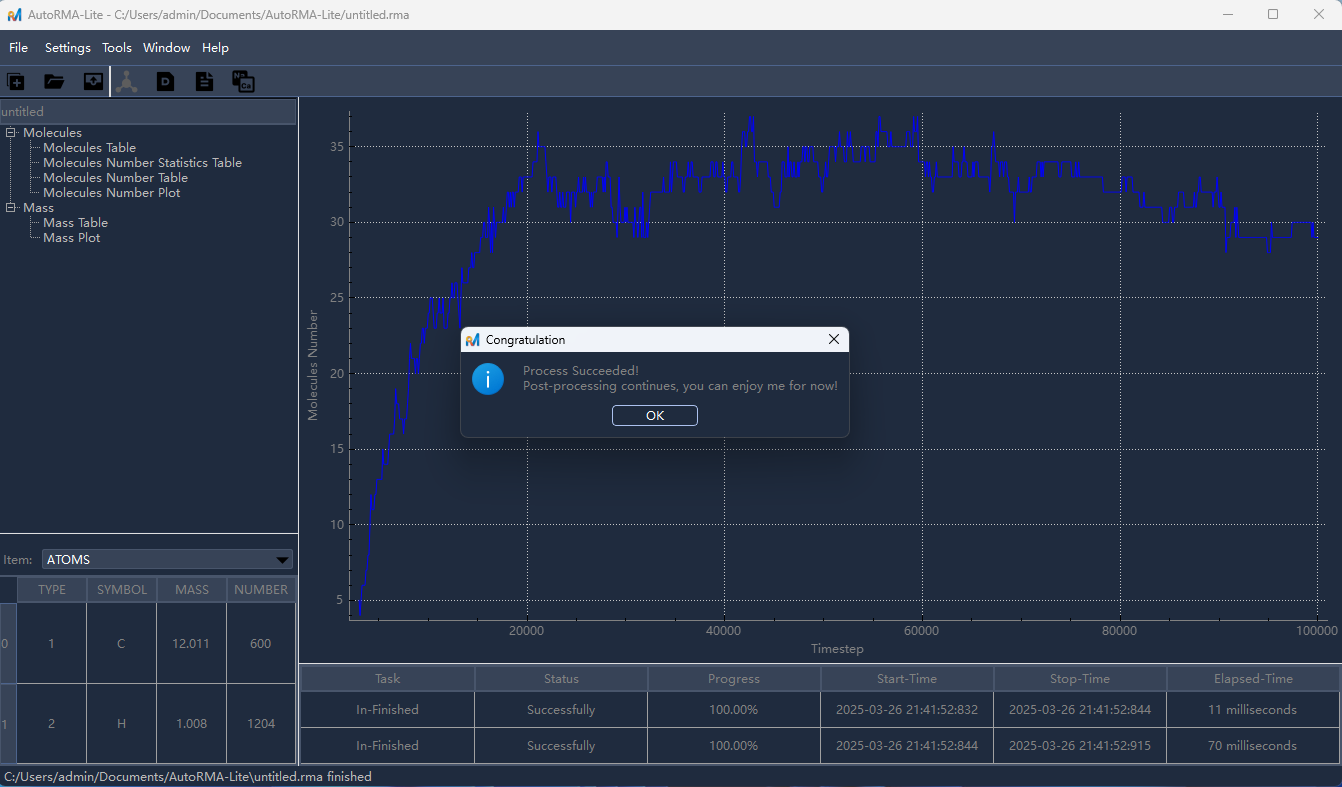Click the Na/Ca elements toolbar icon
Screen dimensions: 1342x787
click(243, 82)
